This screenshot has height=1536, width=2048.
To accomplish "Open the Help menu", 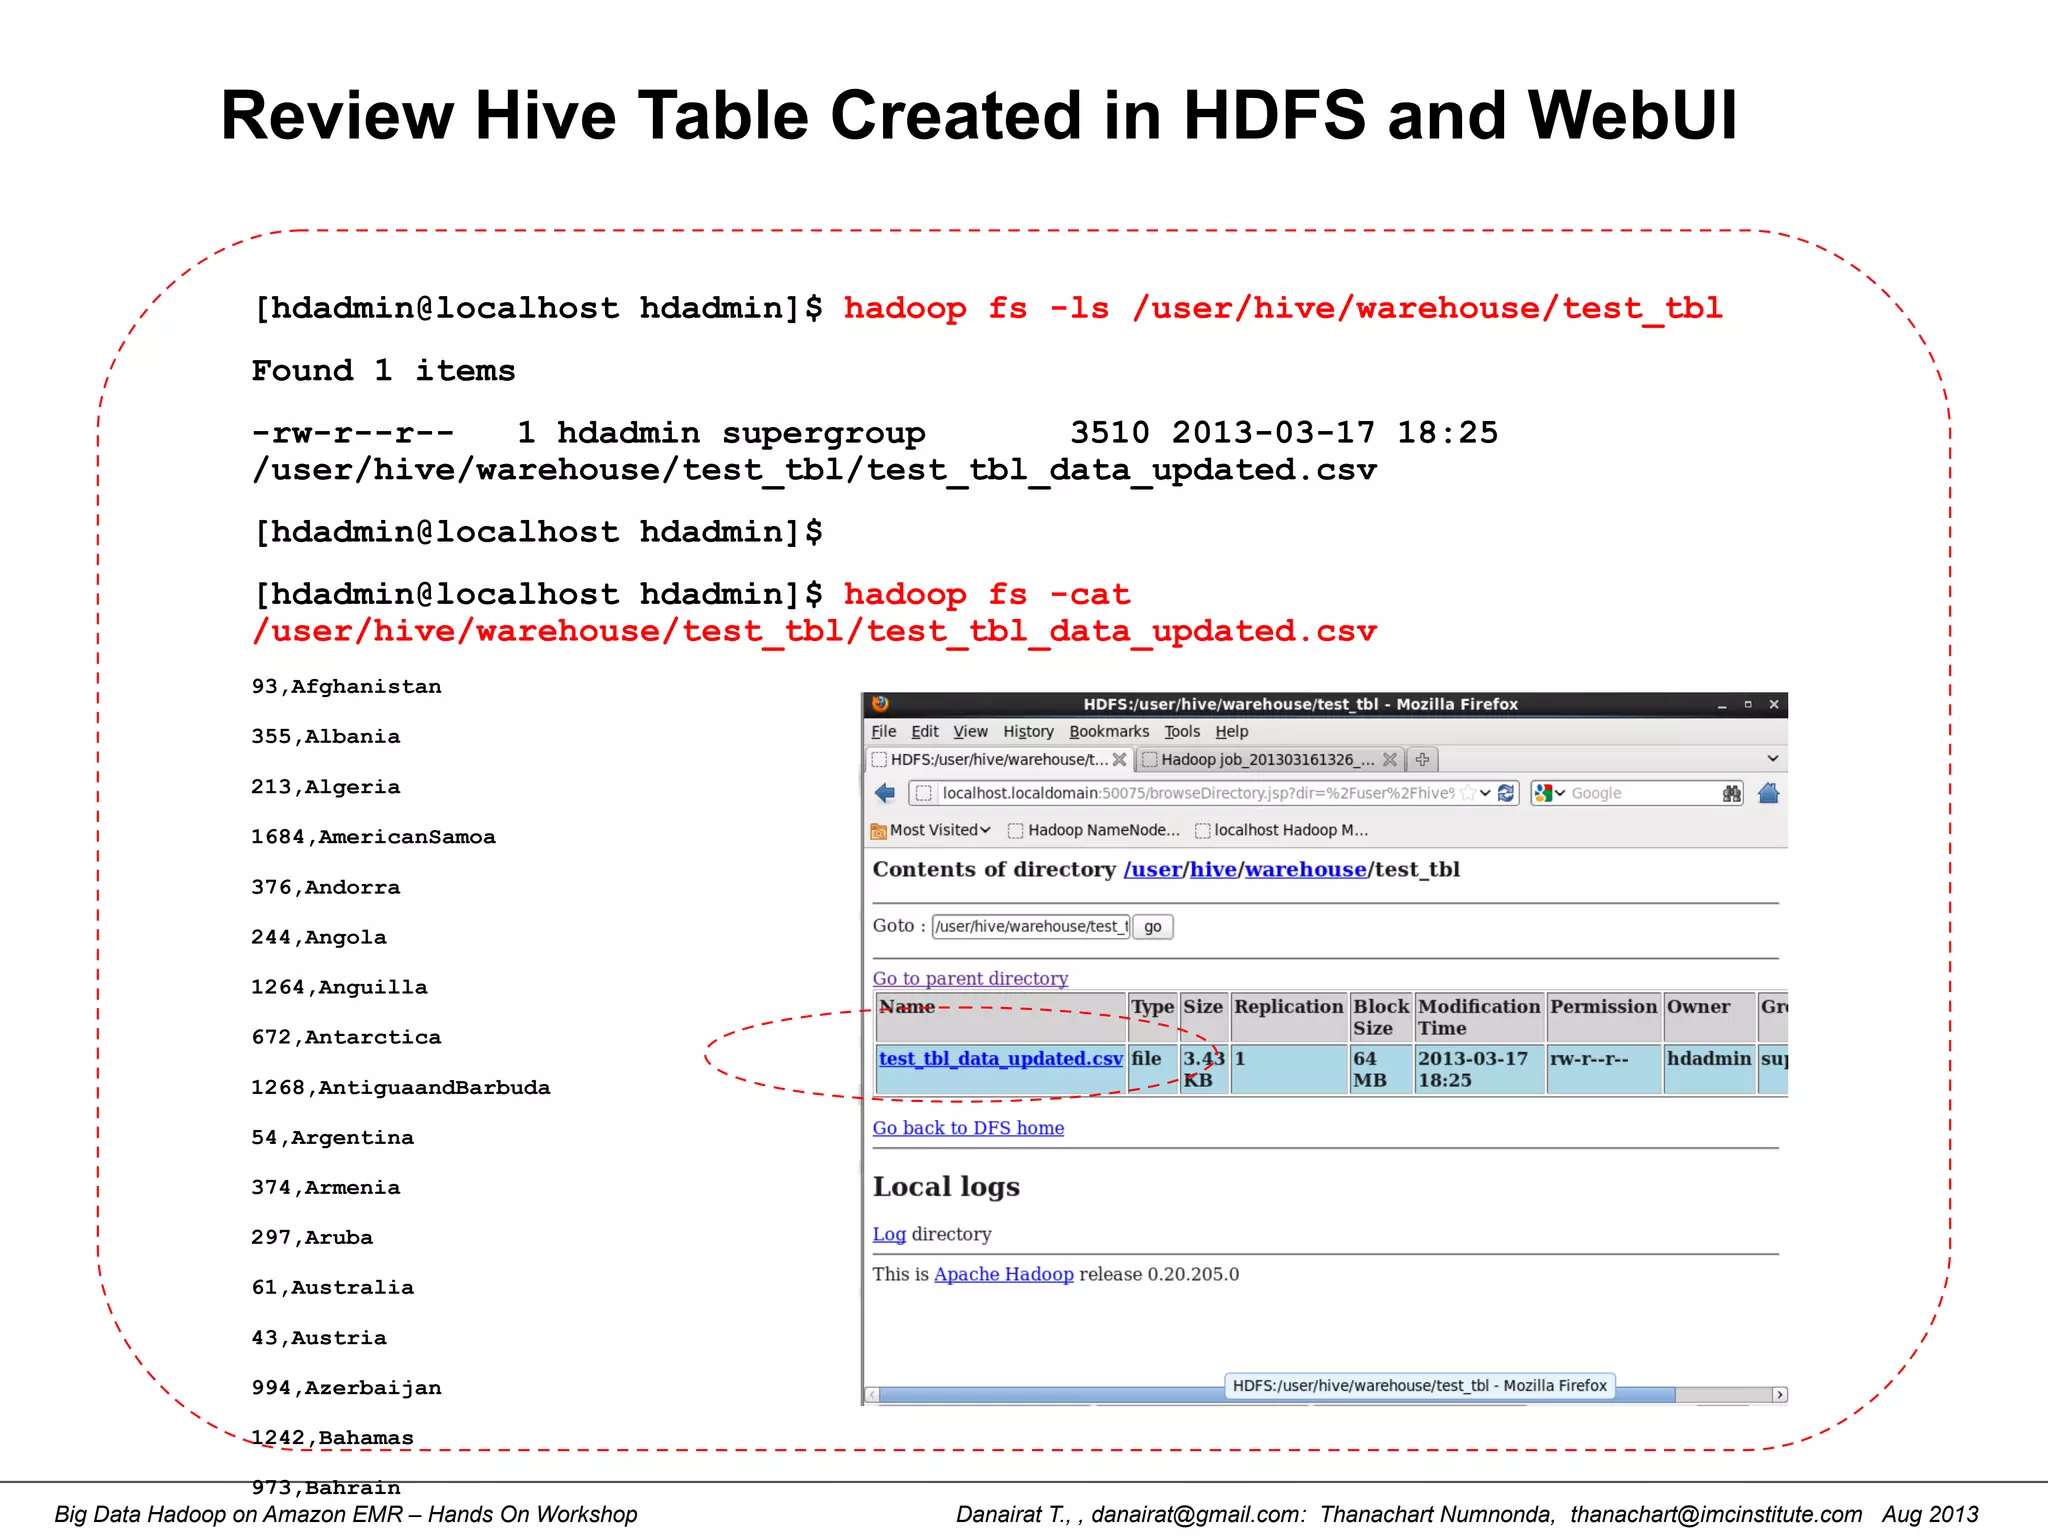I will tap(1231, 731).
